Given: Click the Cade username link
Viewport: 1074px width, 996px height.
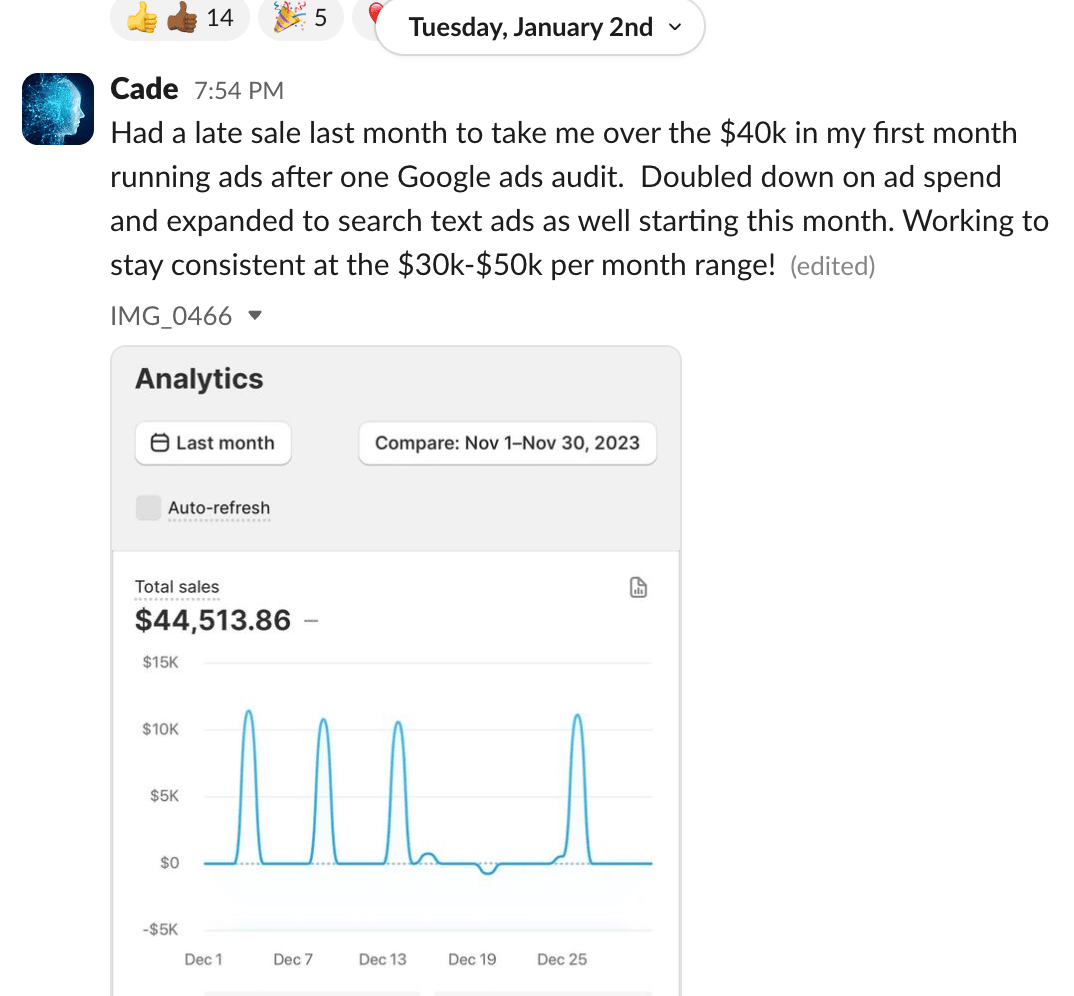Looking at the screenshot, I should coord(144,89).
